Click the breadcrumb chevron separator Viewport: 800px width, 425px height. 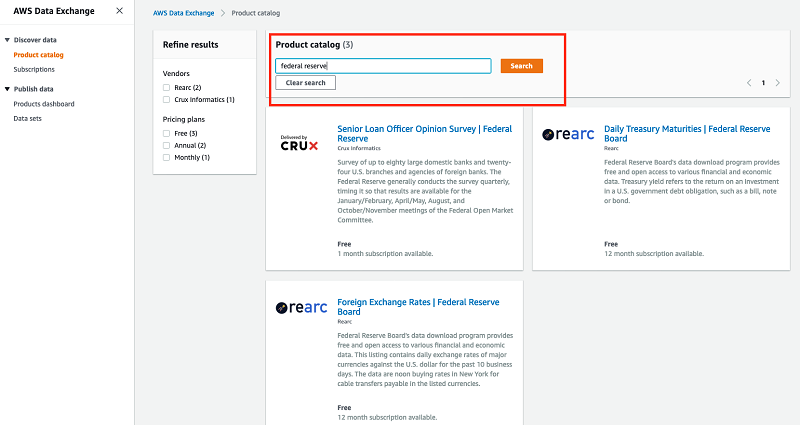point(223,13)
